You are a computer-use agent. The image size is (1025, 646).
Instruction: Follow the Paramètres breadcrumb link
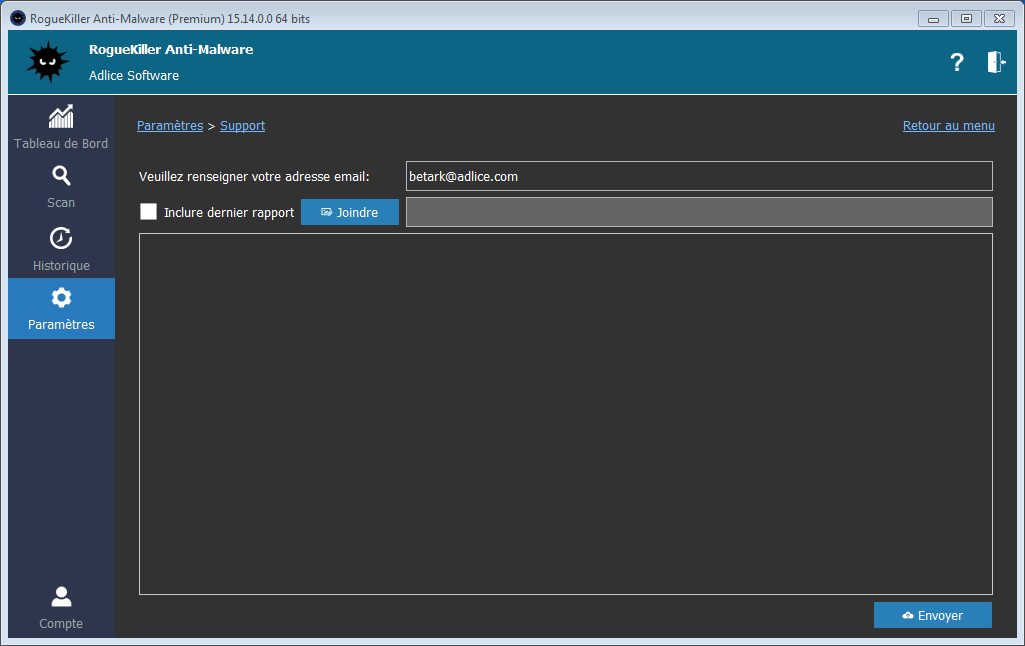pos(169,126)
